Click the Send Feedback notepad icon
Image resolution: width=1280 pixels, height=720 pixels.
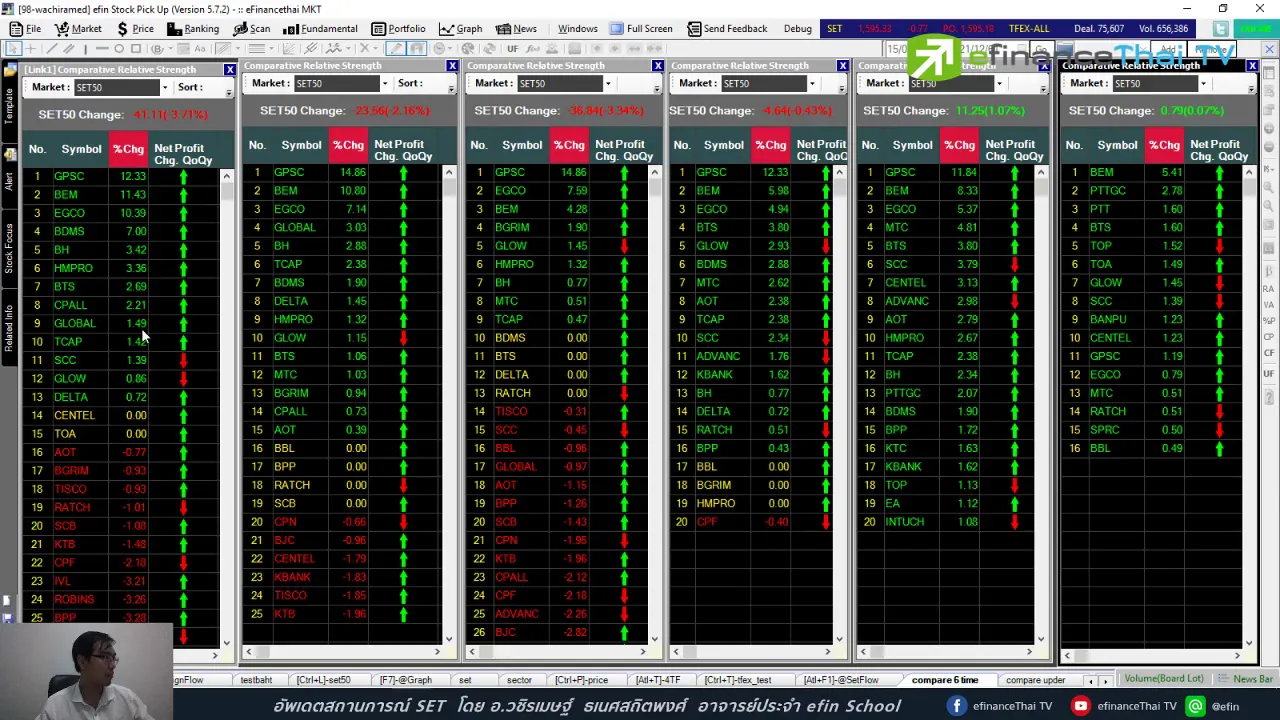[694, 29]
